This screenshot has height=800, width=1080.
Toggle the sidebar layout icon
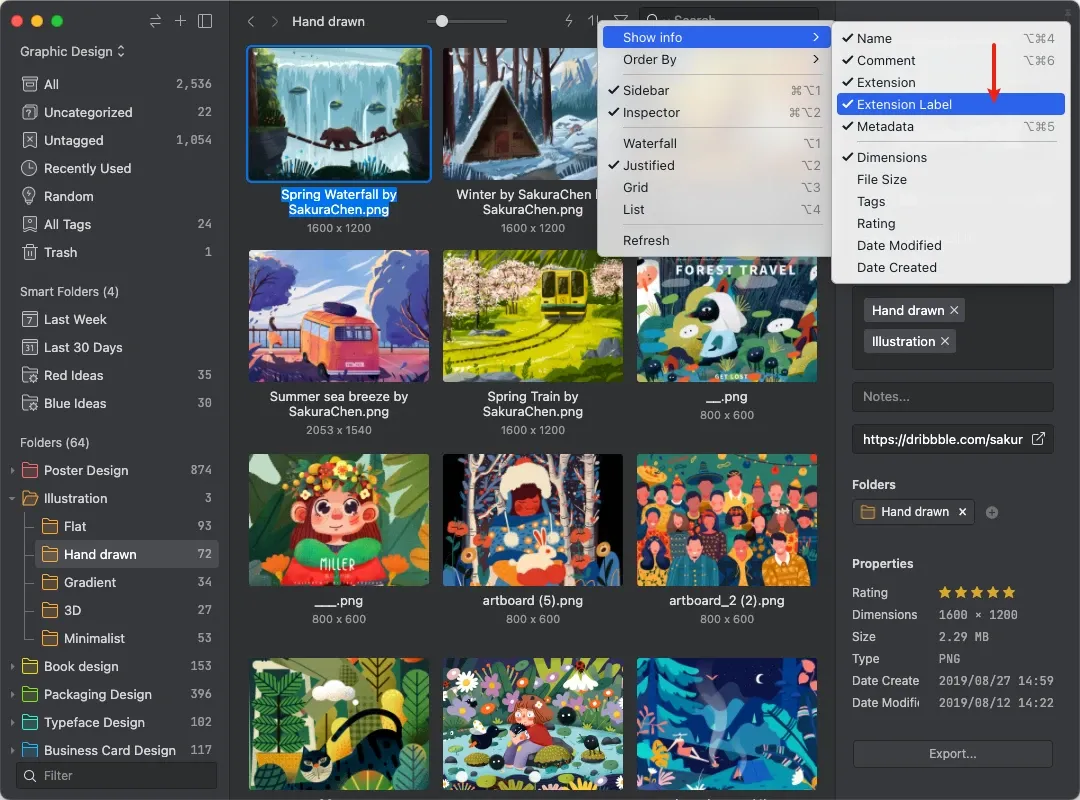pos(205,21)
